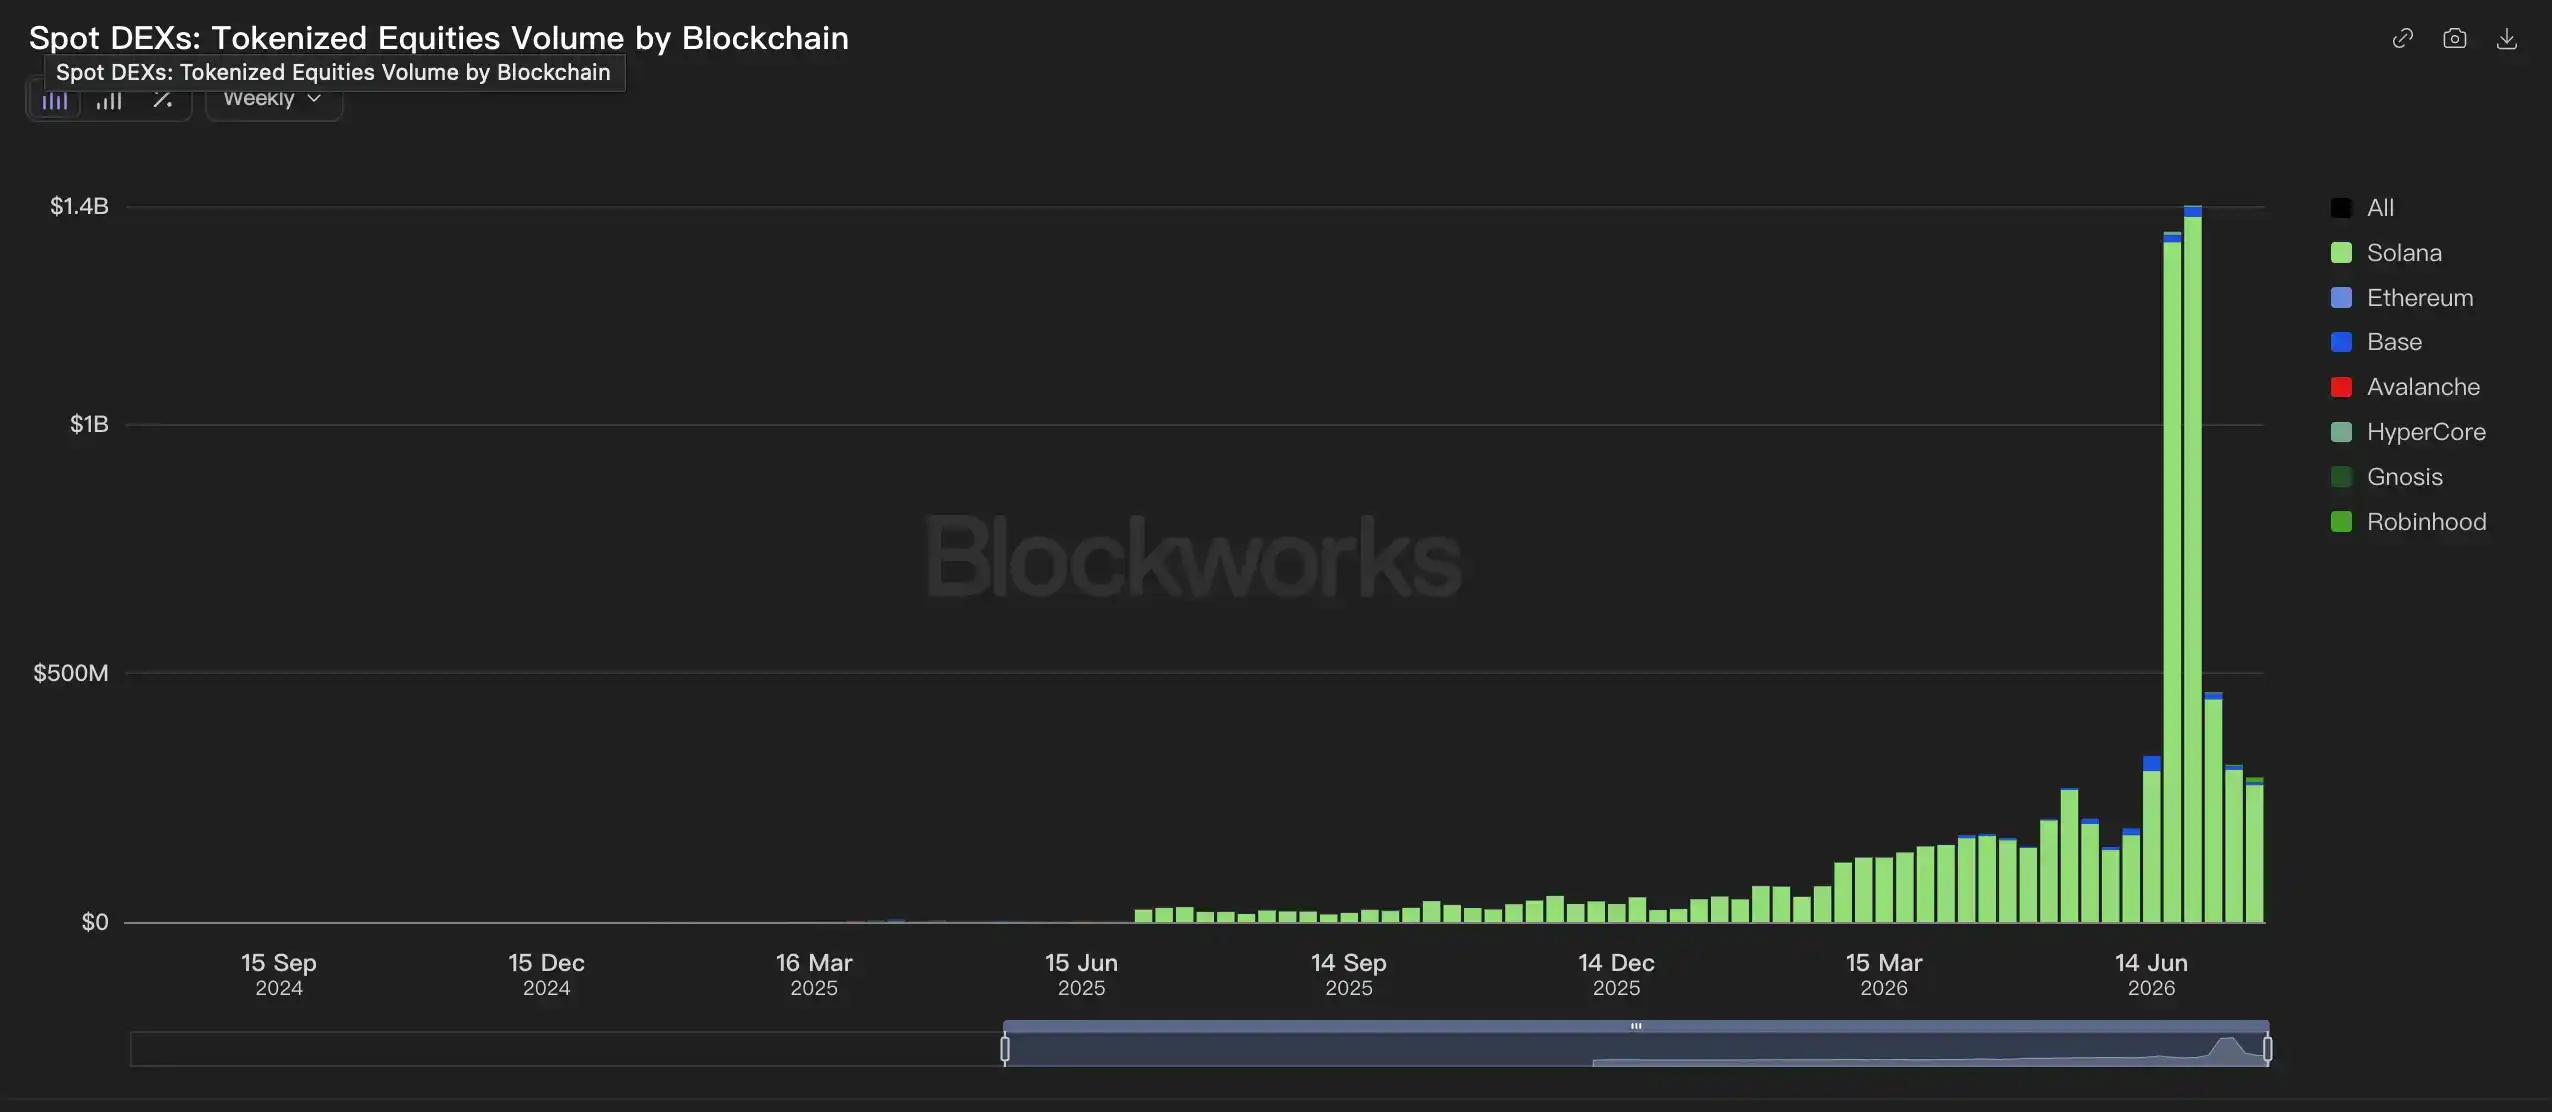Viewport: 2552px width, 1112px height.
Task: Click the left handle of range slider
Action: 1005,1049
